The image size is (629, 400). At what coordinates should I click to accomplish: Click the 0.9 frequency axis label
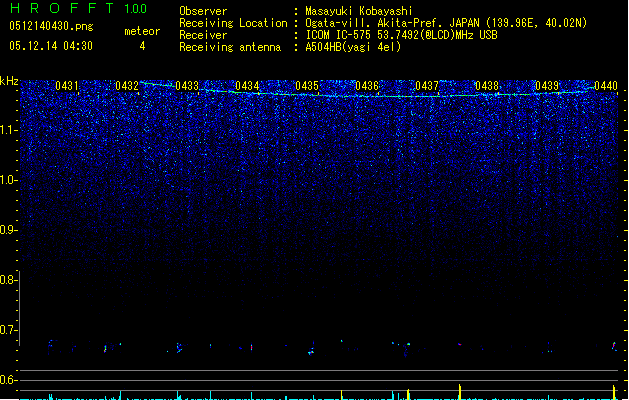tap(8, 230)
